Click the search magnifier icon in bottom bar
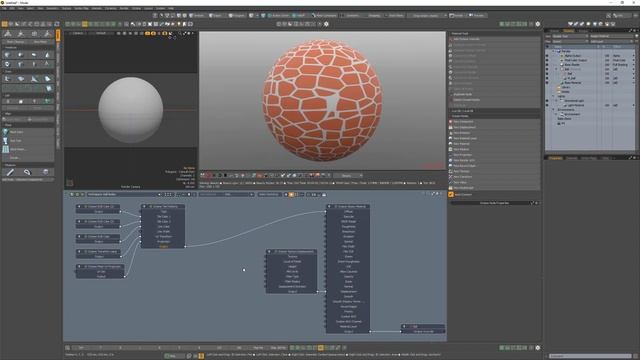The image size is (640, 360). coord(67,348)
